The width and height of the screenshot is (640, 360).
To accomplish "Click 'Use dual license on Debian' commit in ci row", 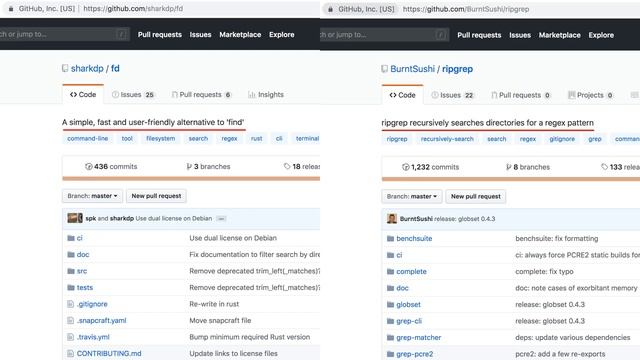I will 233,238.
